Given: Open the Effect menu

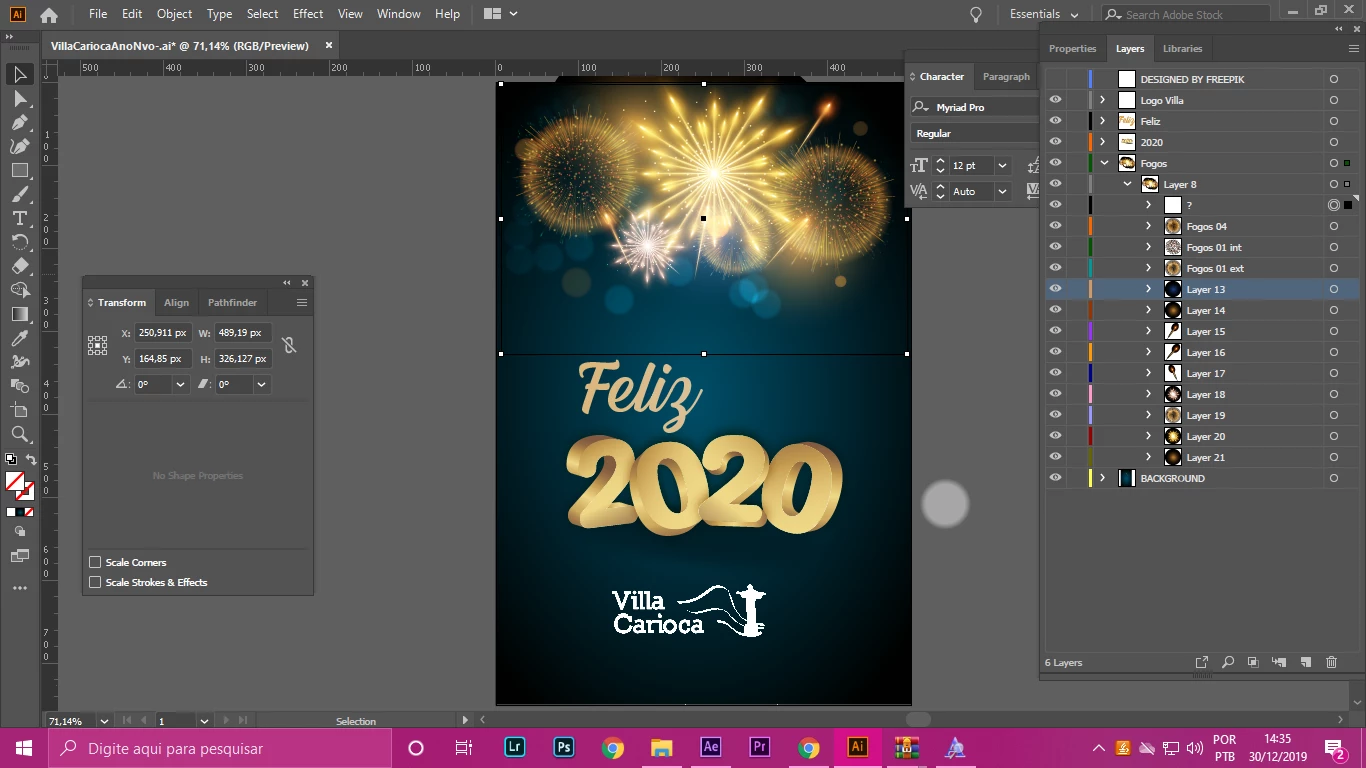Looking at the screenshot, I should click(308, 14).
